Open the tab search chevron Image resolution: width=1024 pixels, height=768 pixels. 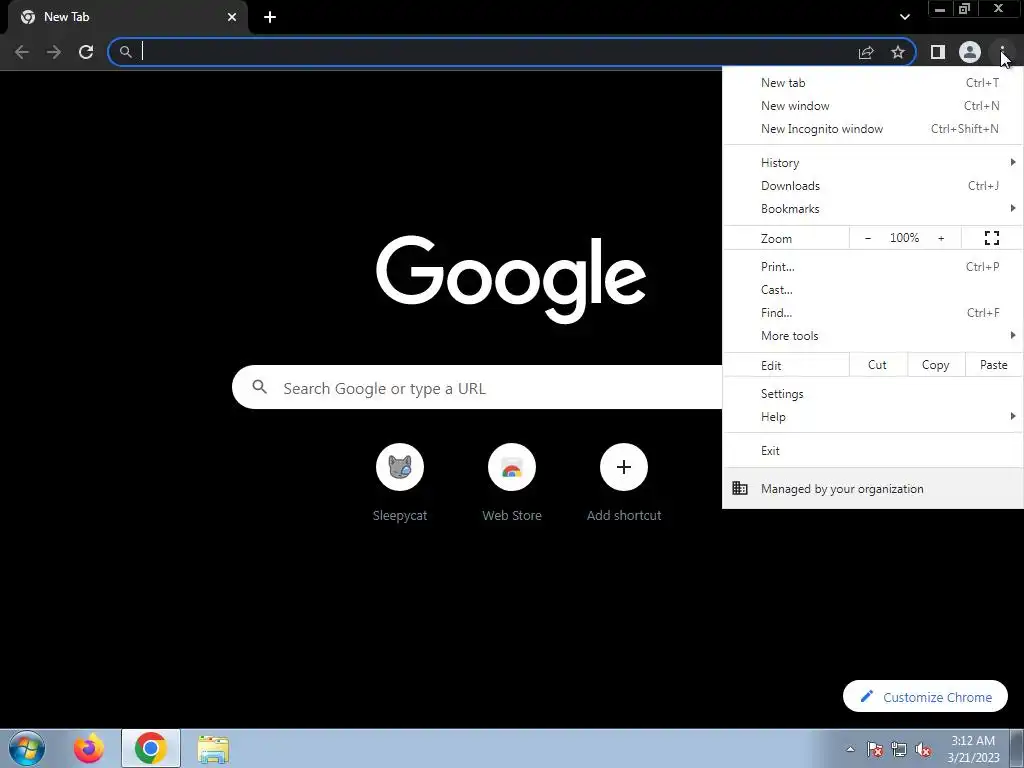[904, 17]
